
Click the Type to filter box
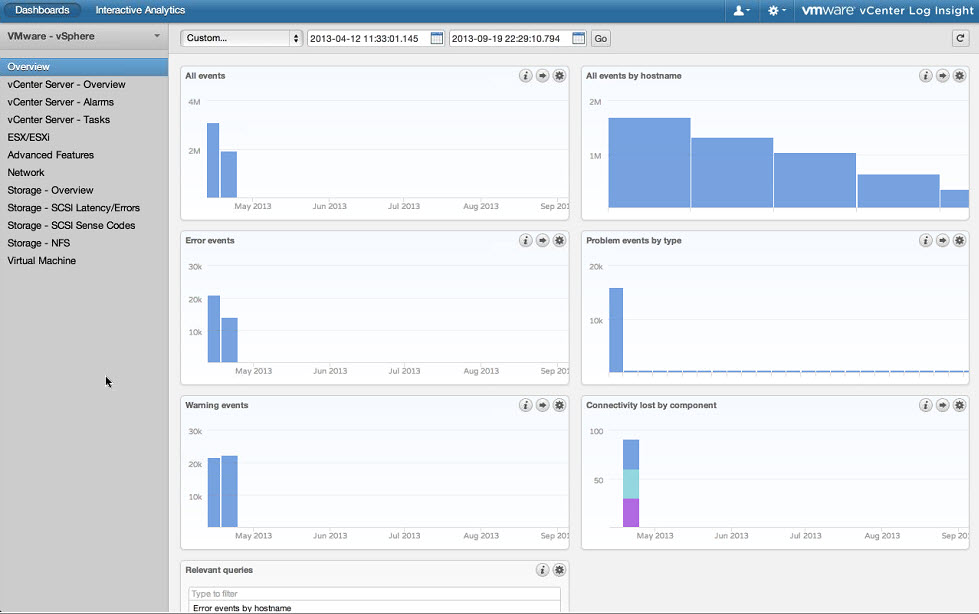pyautogui.click(x=374, y=593)
